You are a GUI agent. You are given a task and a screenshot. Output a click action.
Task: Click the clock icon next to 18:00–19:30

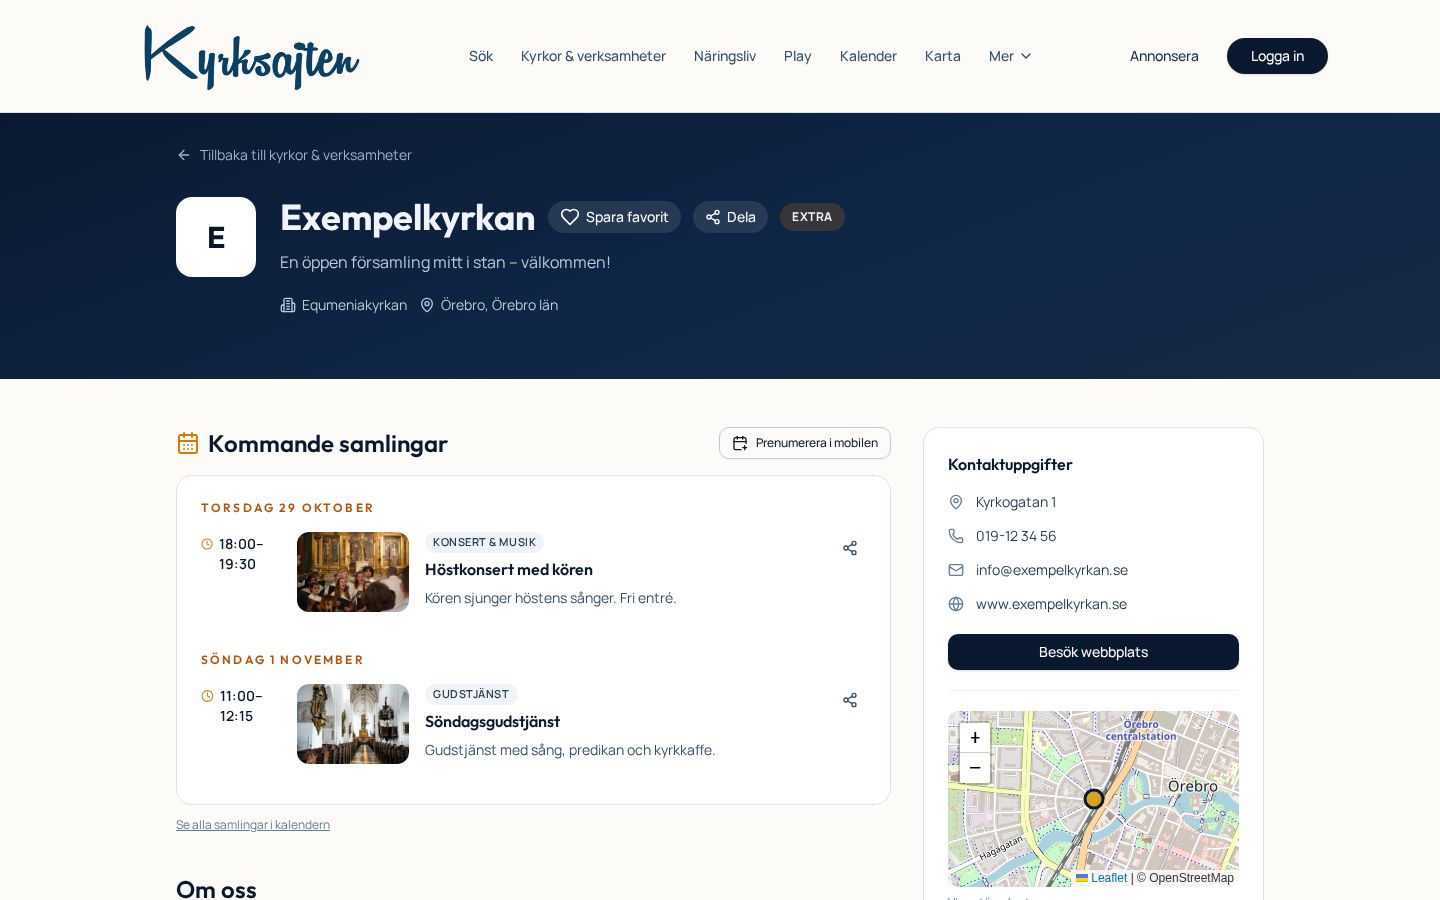pyautogui.click(x=207, y=544)
